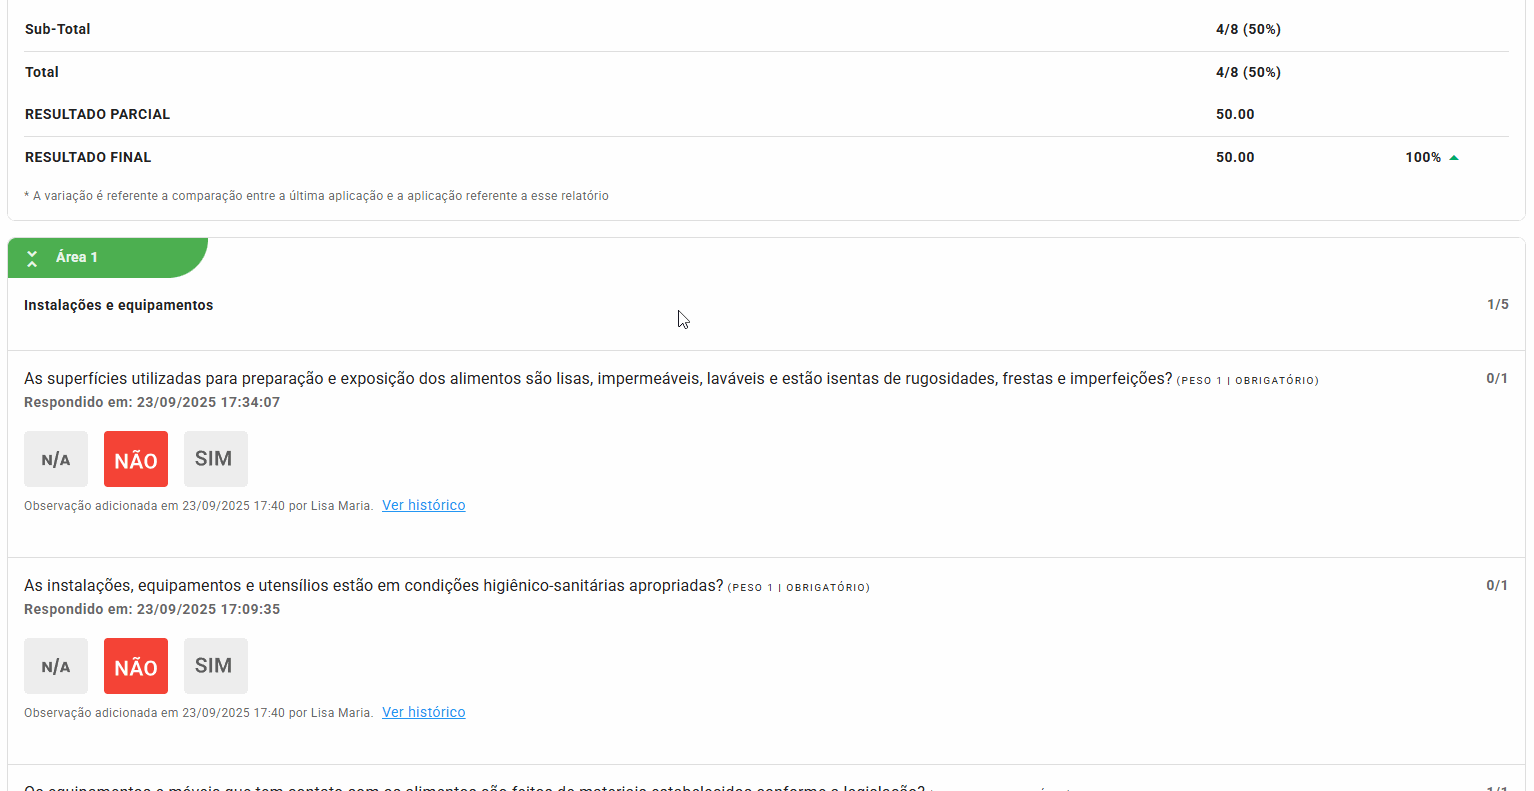Click the variation footnote about última aplicação

[316, 196]
